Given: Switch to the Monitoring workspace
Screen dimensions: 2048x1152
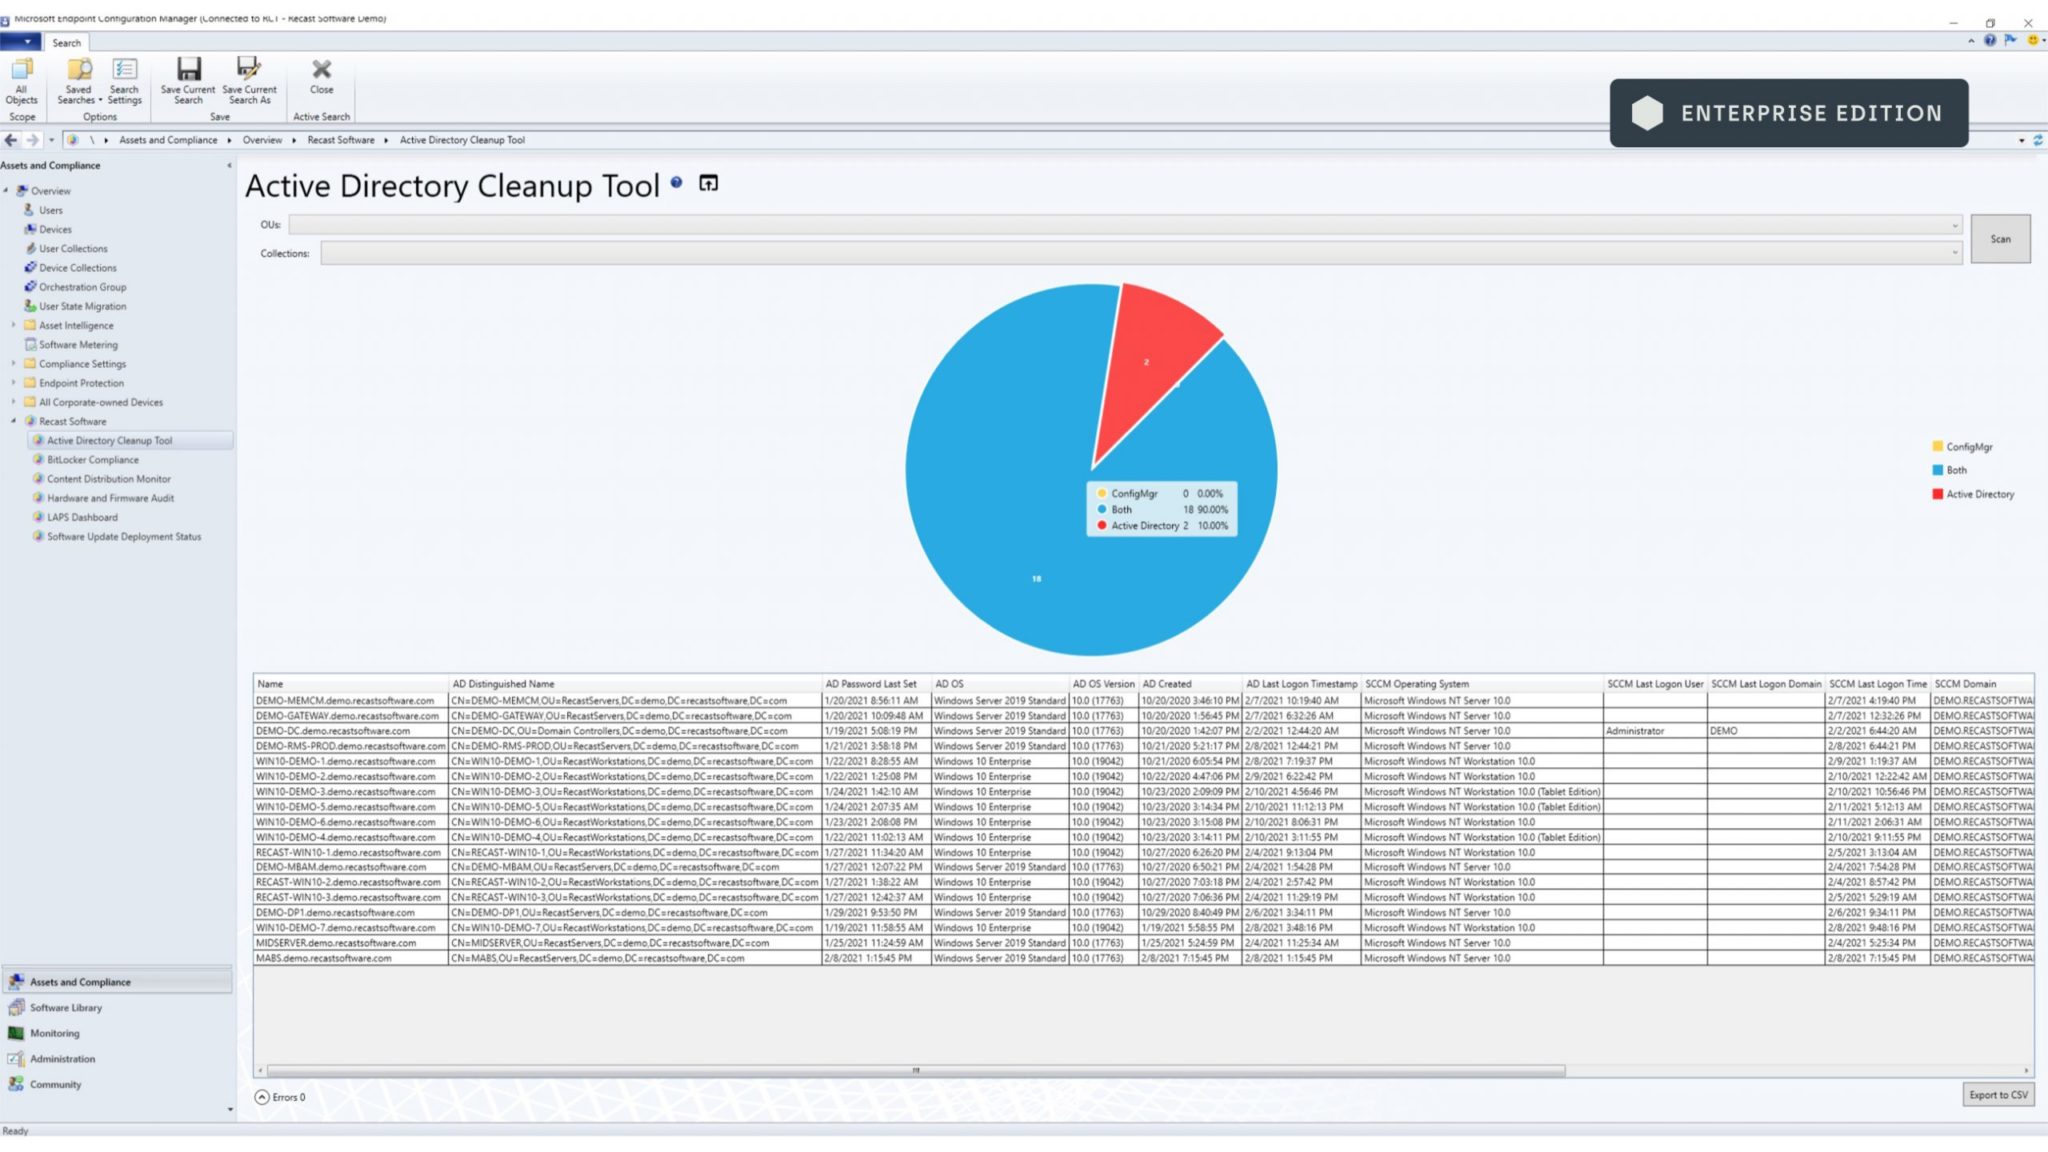Looking at the screenshot, I should point(54,1033).
